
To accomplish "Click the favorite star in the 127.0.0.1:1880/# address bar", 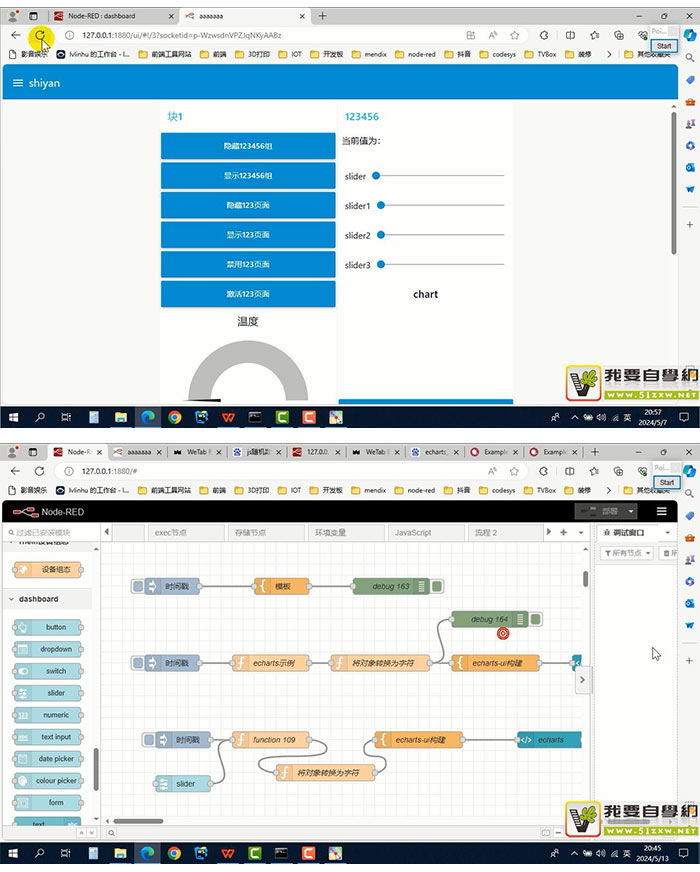I will coord(514,471).
